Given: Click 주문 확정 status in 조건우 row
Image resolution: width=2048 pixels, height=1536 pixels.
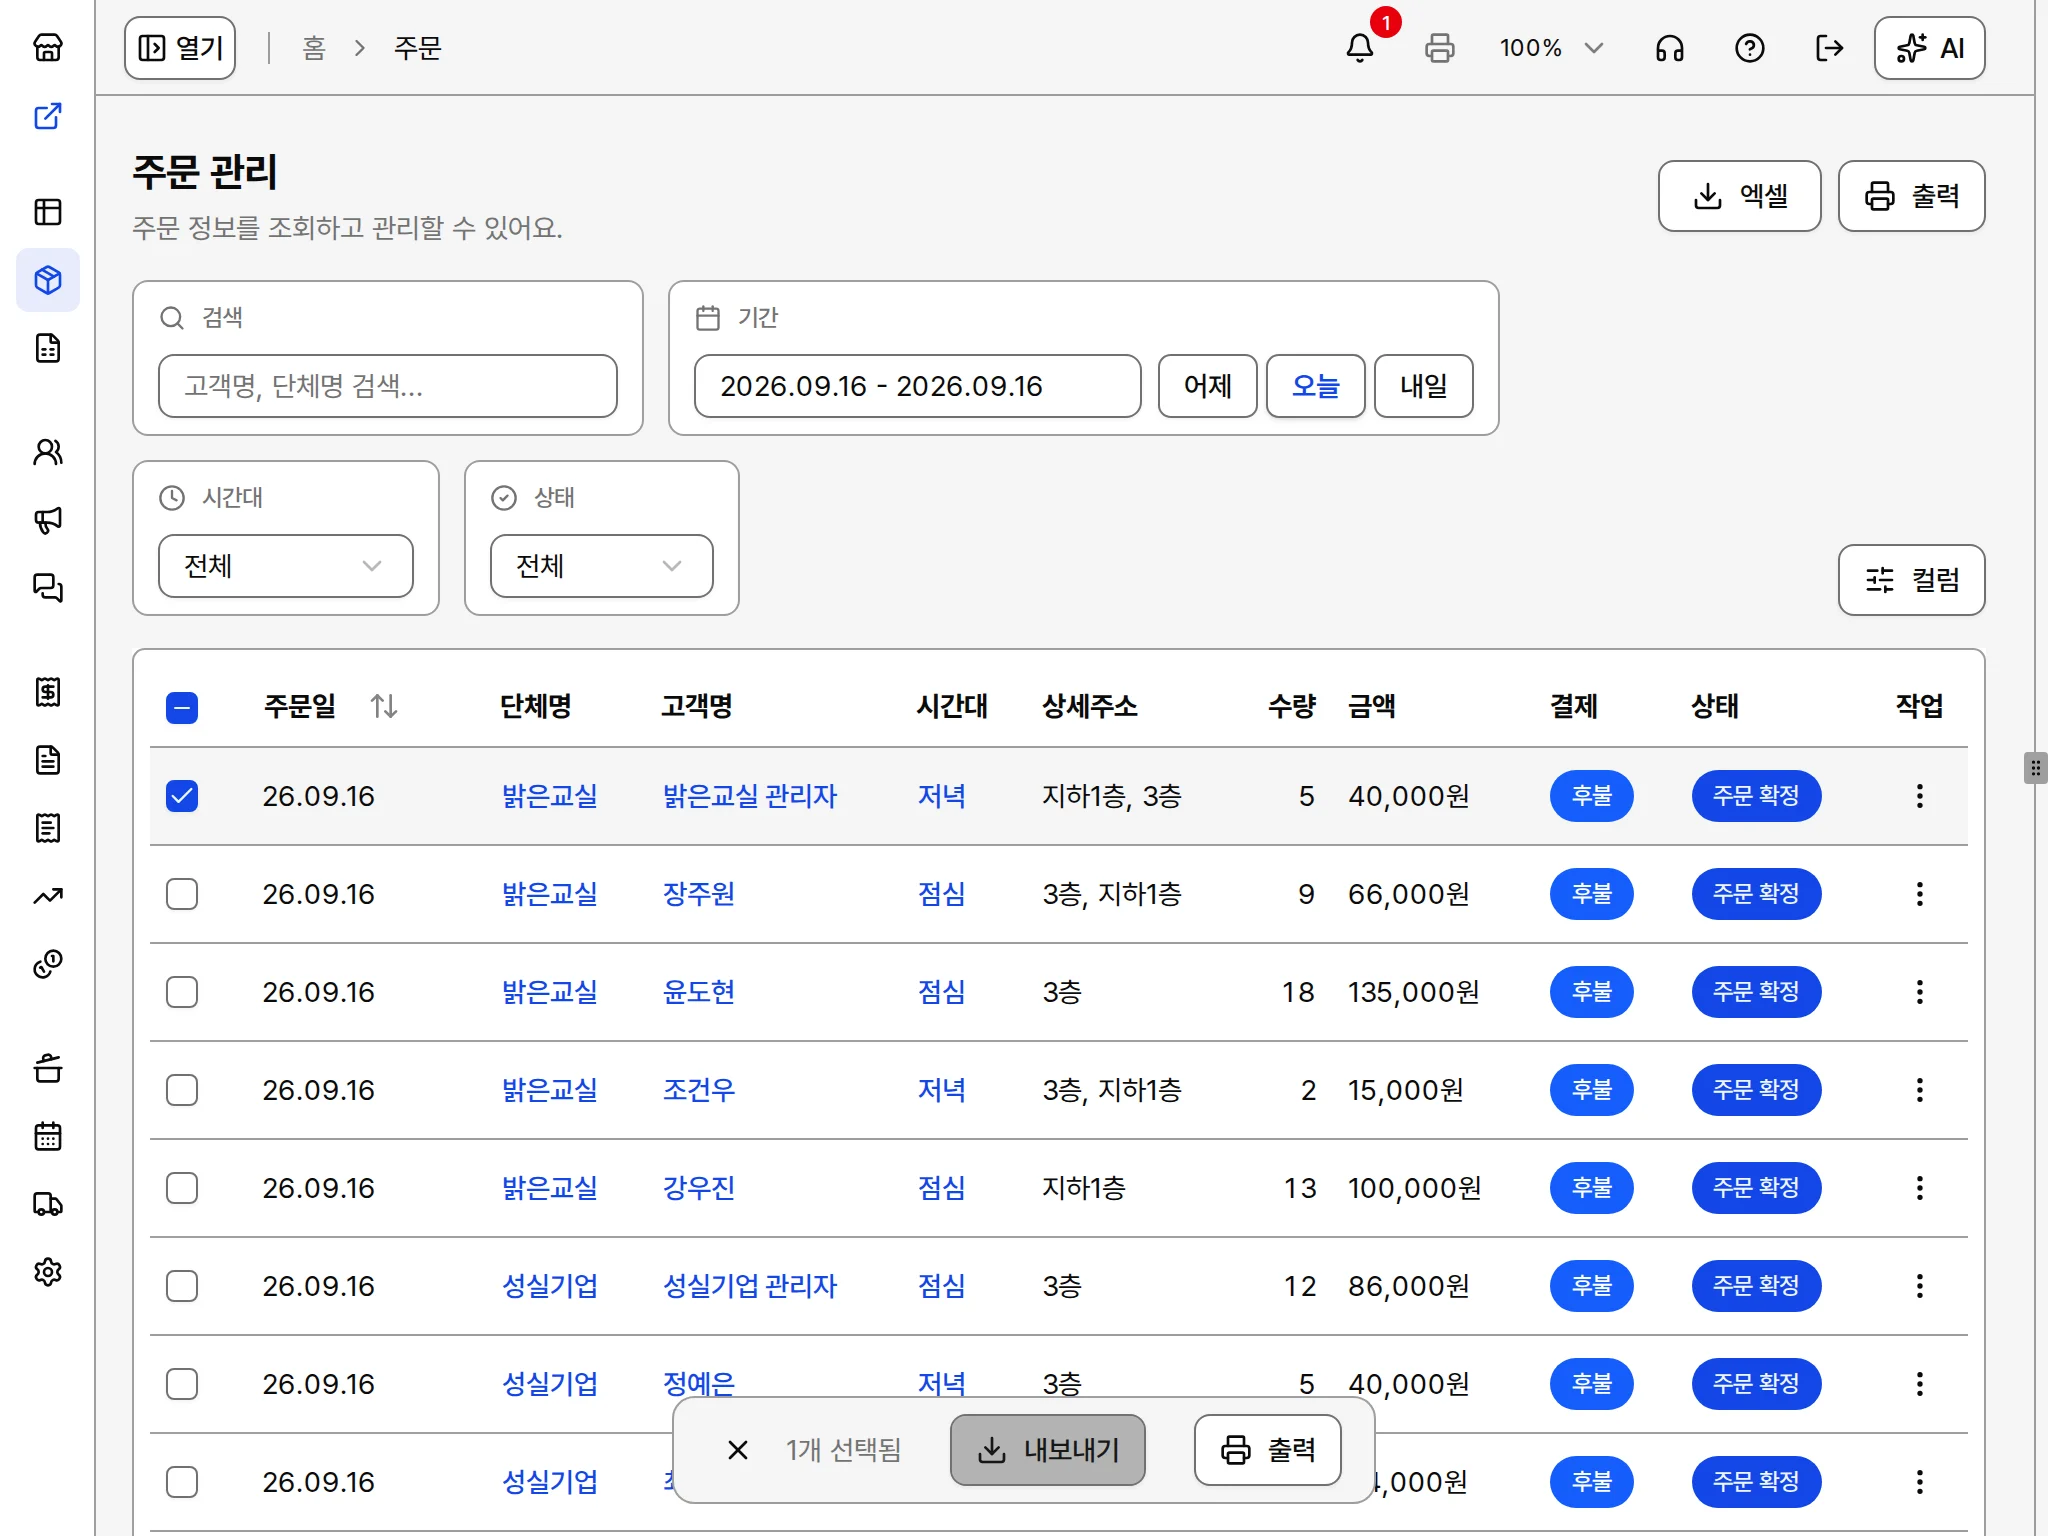Looking at the screenshot, I should pos(1756,1090).
